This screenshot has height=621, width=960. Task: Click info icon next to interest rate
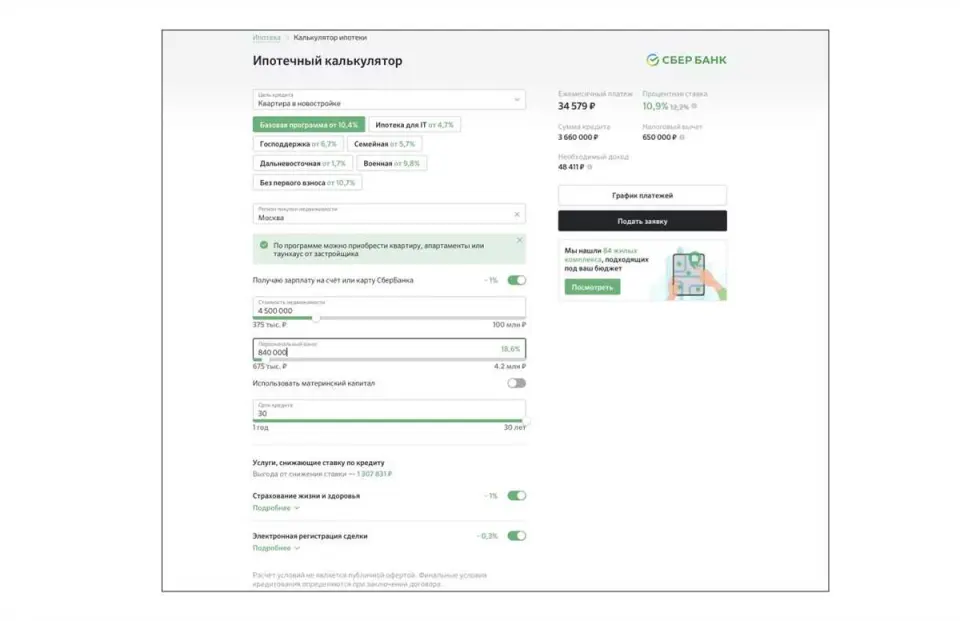coord(694,107)
